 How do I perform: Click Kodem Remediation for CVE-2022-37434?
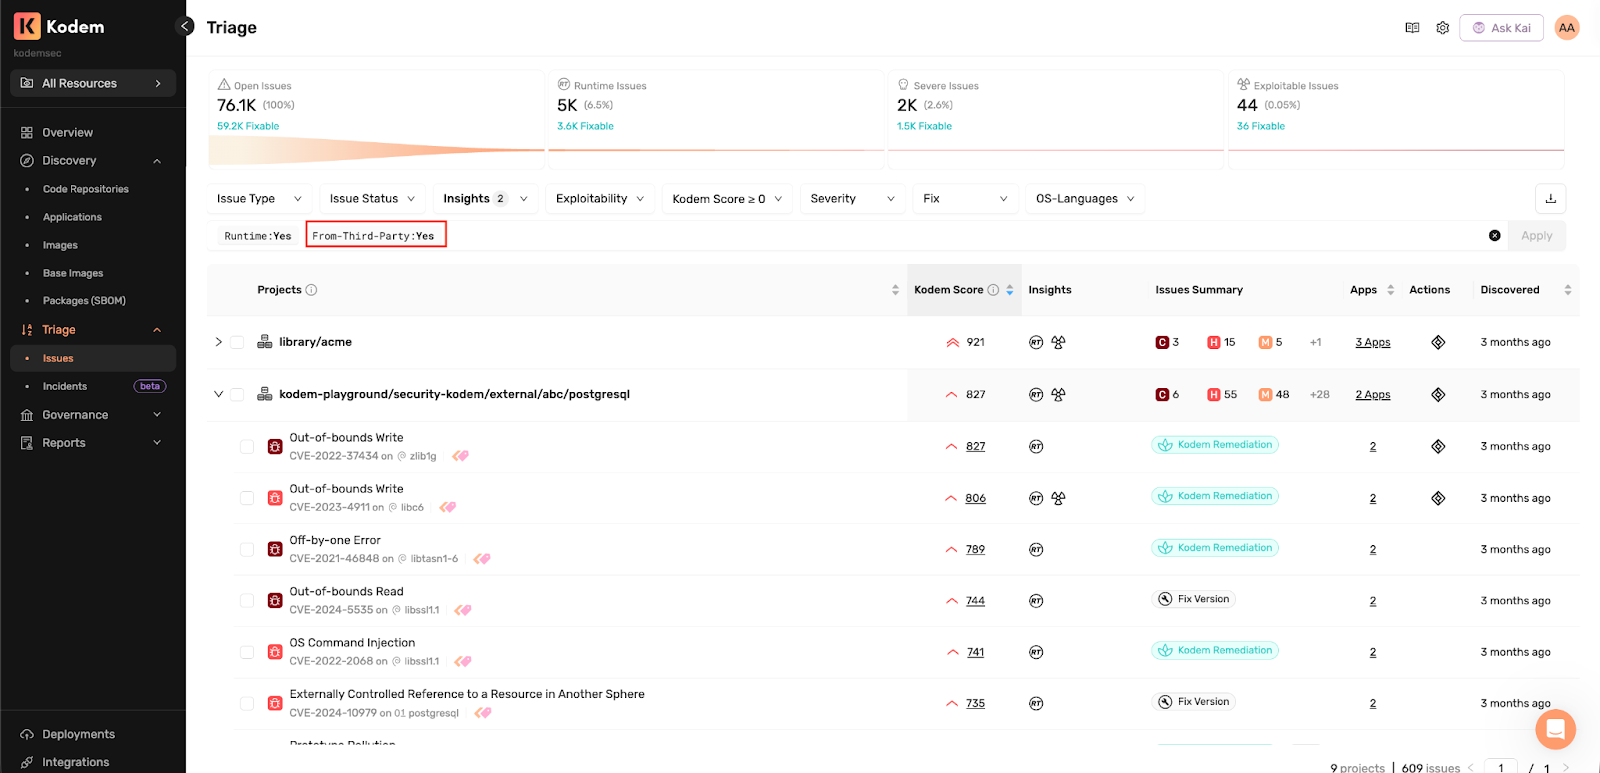tap(1215, 445)
